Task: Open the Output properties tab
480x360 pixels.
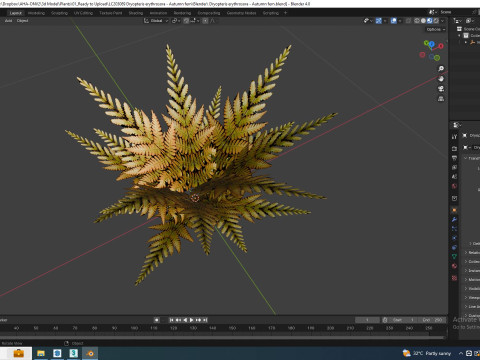Action: [x=454, y=158]
